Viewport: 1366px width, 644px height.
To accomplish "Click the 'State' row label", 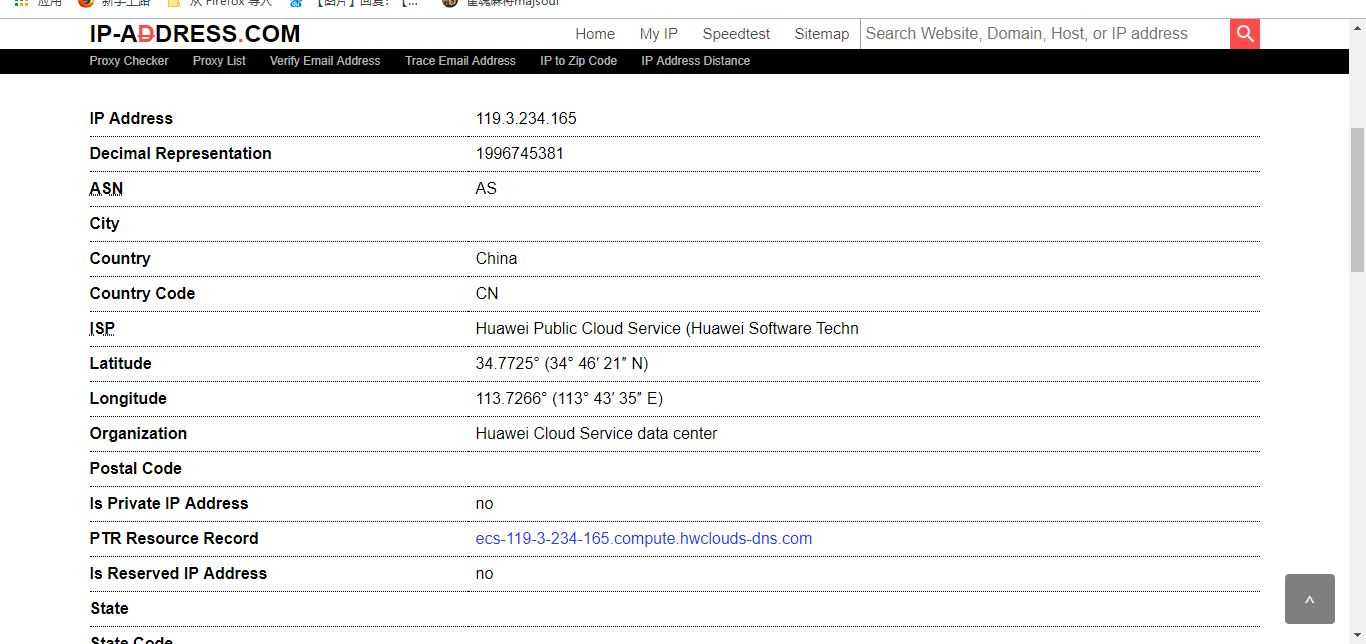I will tap(109, 608).
